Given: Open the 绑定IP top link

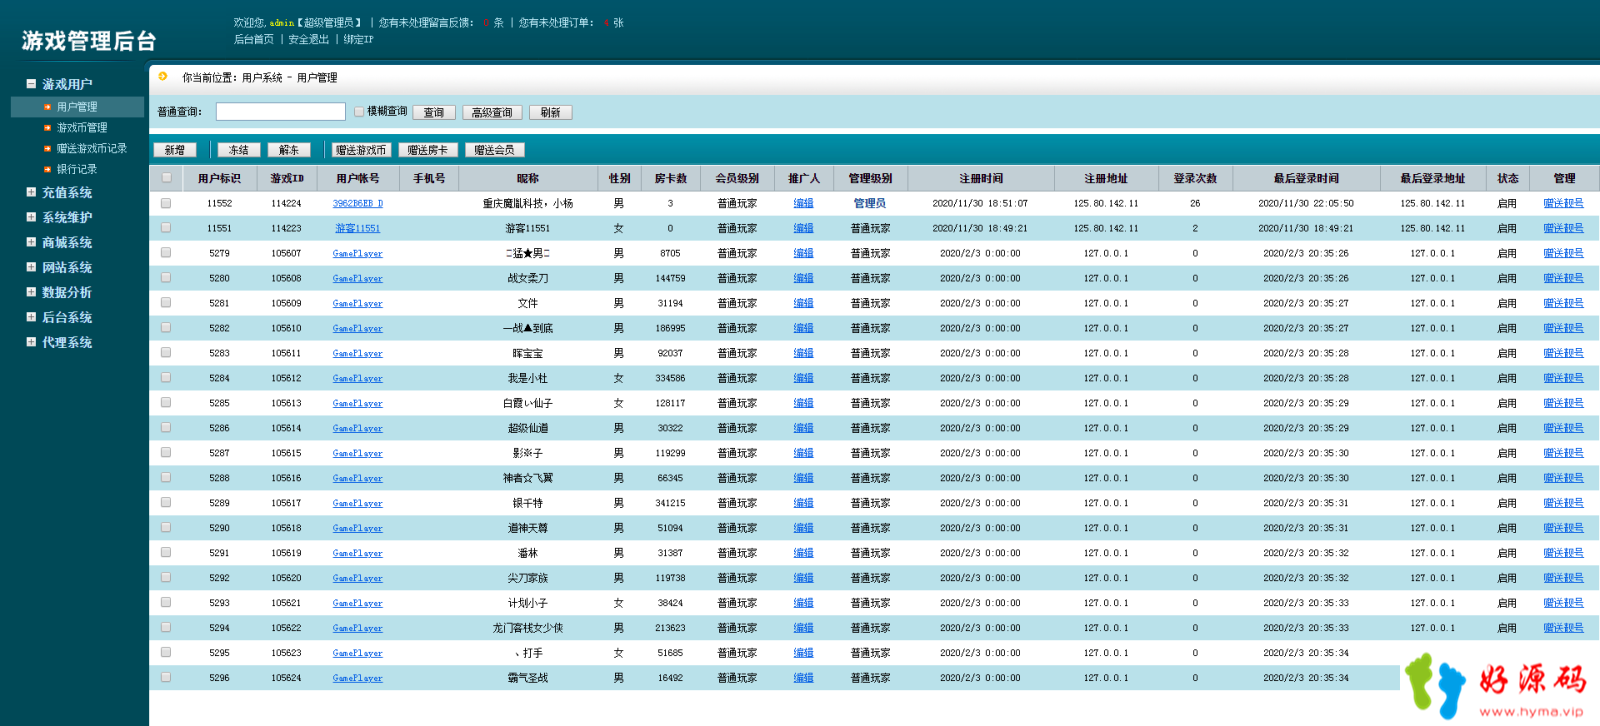Looking at the screenshot, I should (x=358, y=40).
